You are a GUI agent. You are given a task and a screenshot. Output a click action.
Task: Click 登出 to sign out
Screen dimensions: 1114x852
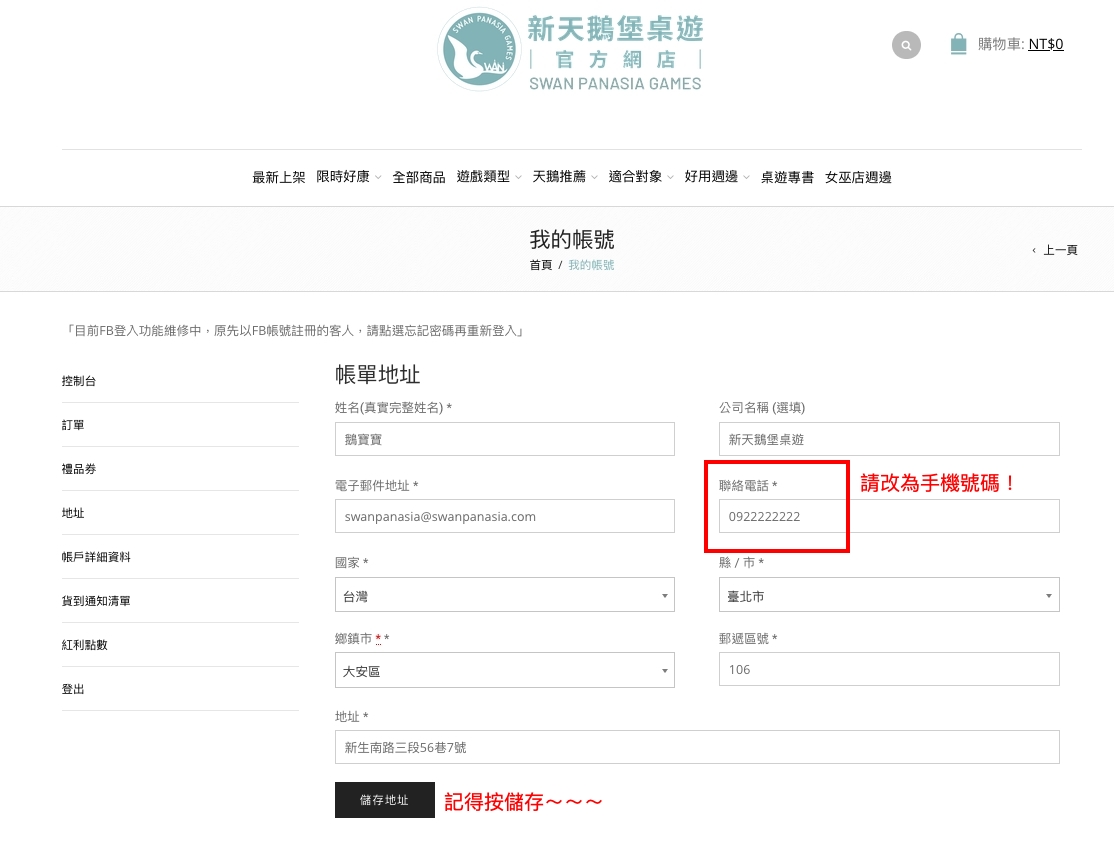click(x=73, y=688)
